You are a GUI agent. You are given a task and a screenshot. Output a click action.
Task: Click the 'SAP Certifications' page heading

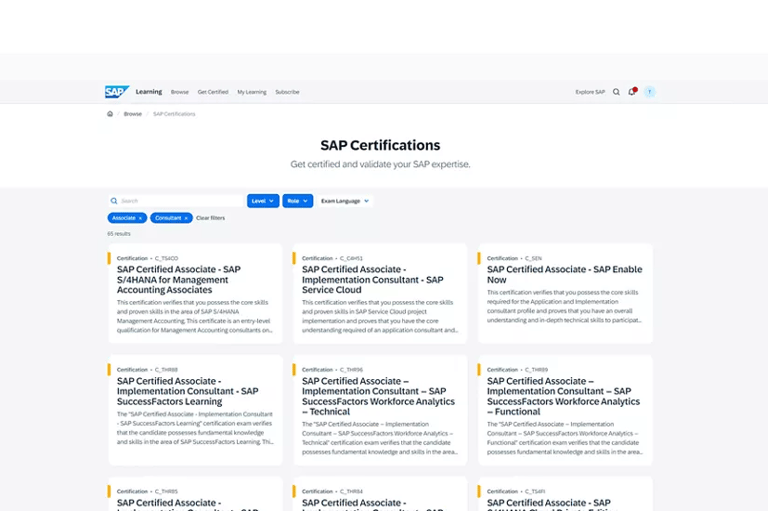pyautogui.click(x=380, y=145)
